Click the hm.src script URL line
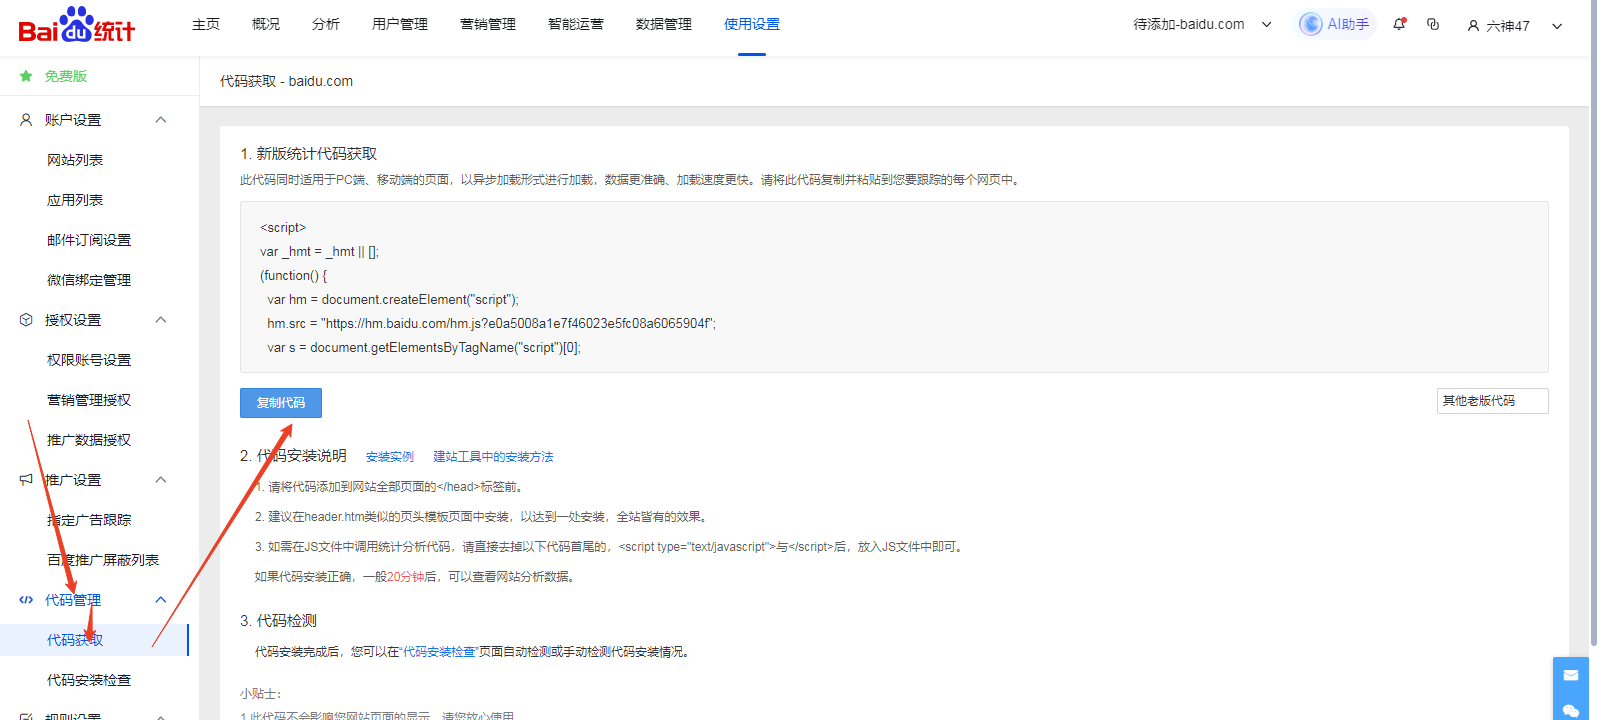 pos(491,324)
